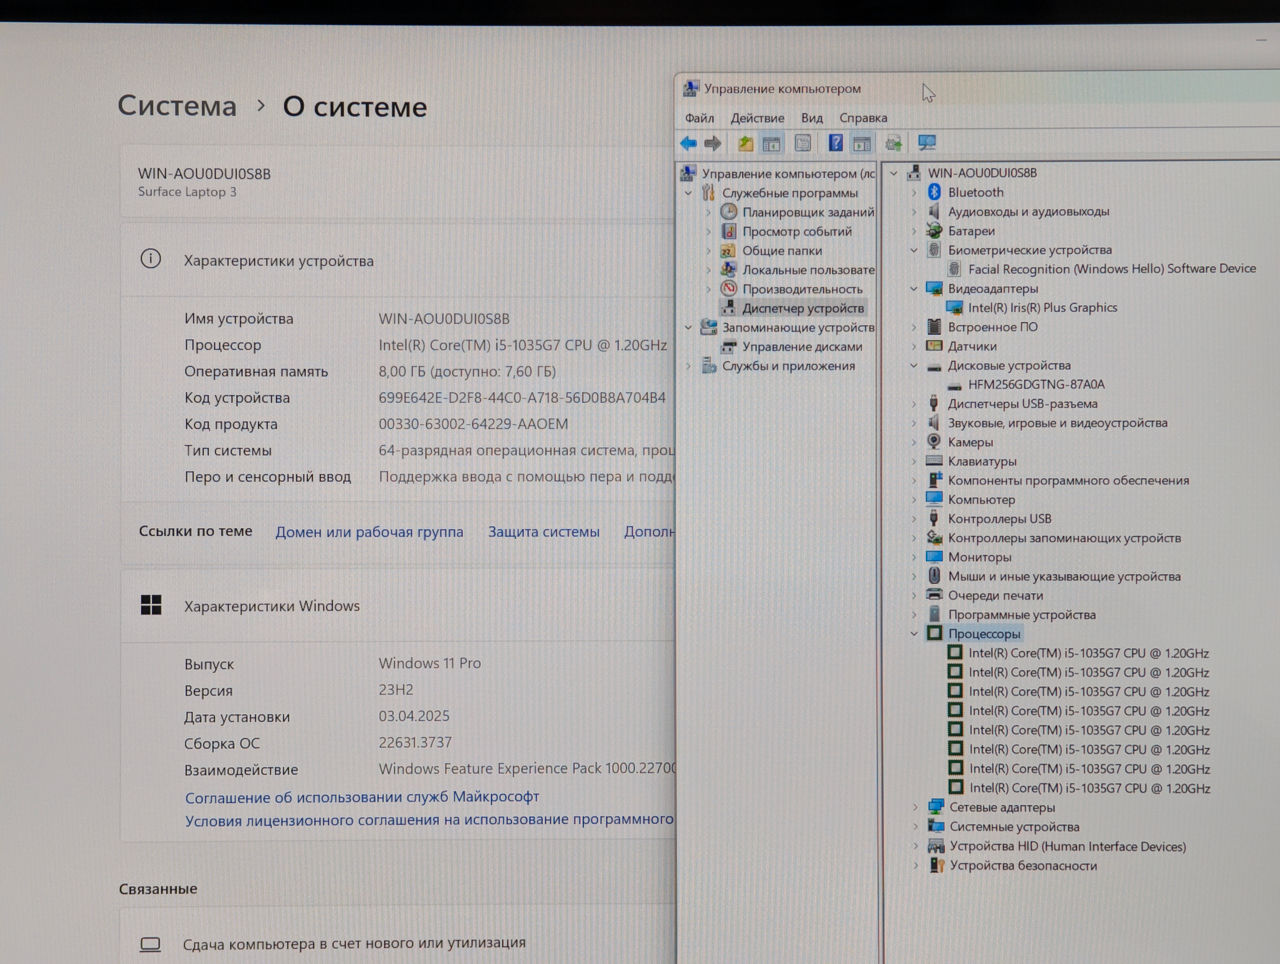Select the Системные устройства category
Screen dimensions: 1280x964
1014,827
